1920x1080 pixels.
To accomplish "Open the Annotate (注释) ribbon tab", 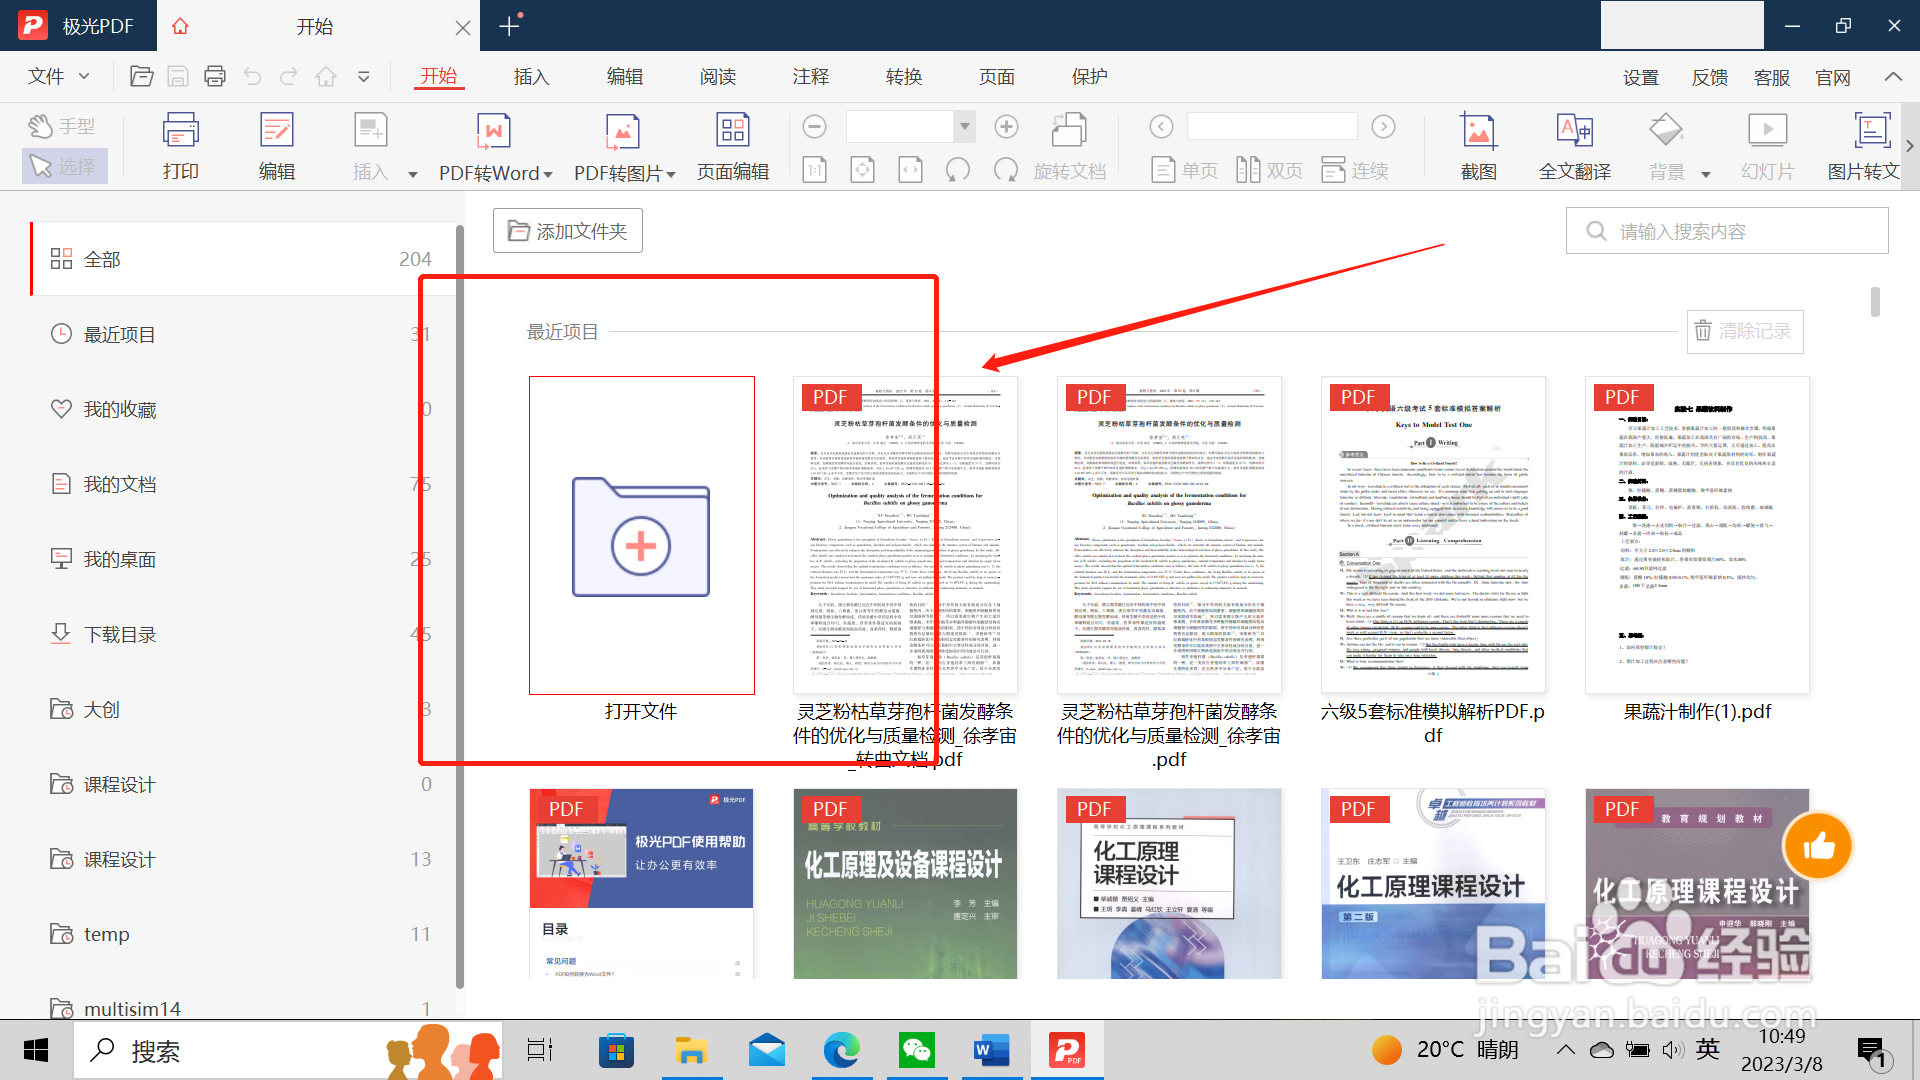I will [x=810, y=77].
